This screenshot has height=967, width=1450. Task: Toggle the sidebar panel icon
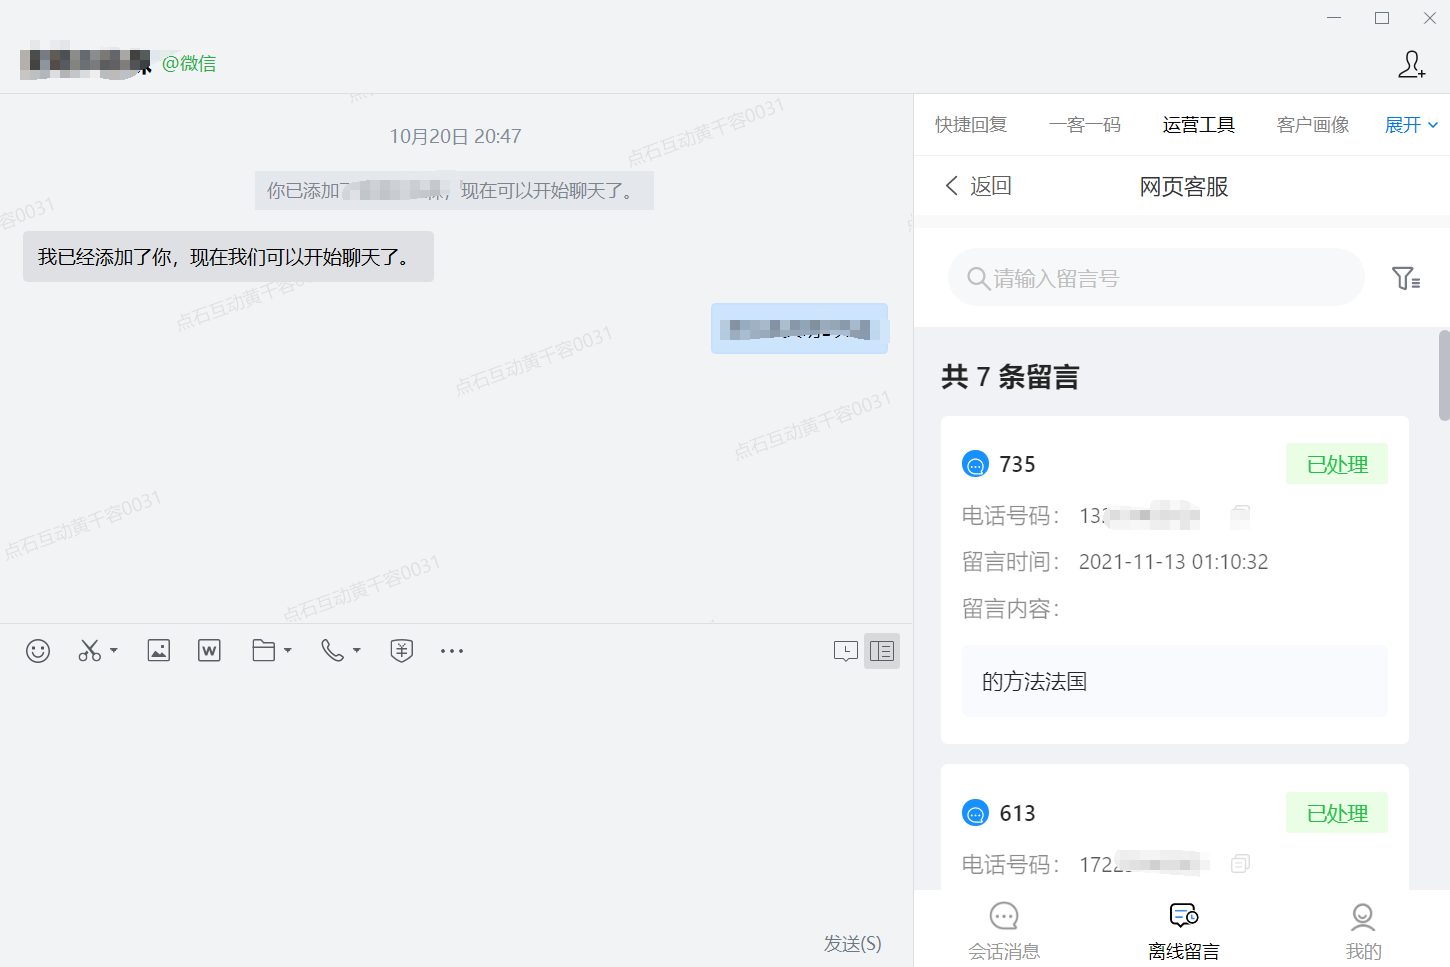(x=882, y=651)
